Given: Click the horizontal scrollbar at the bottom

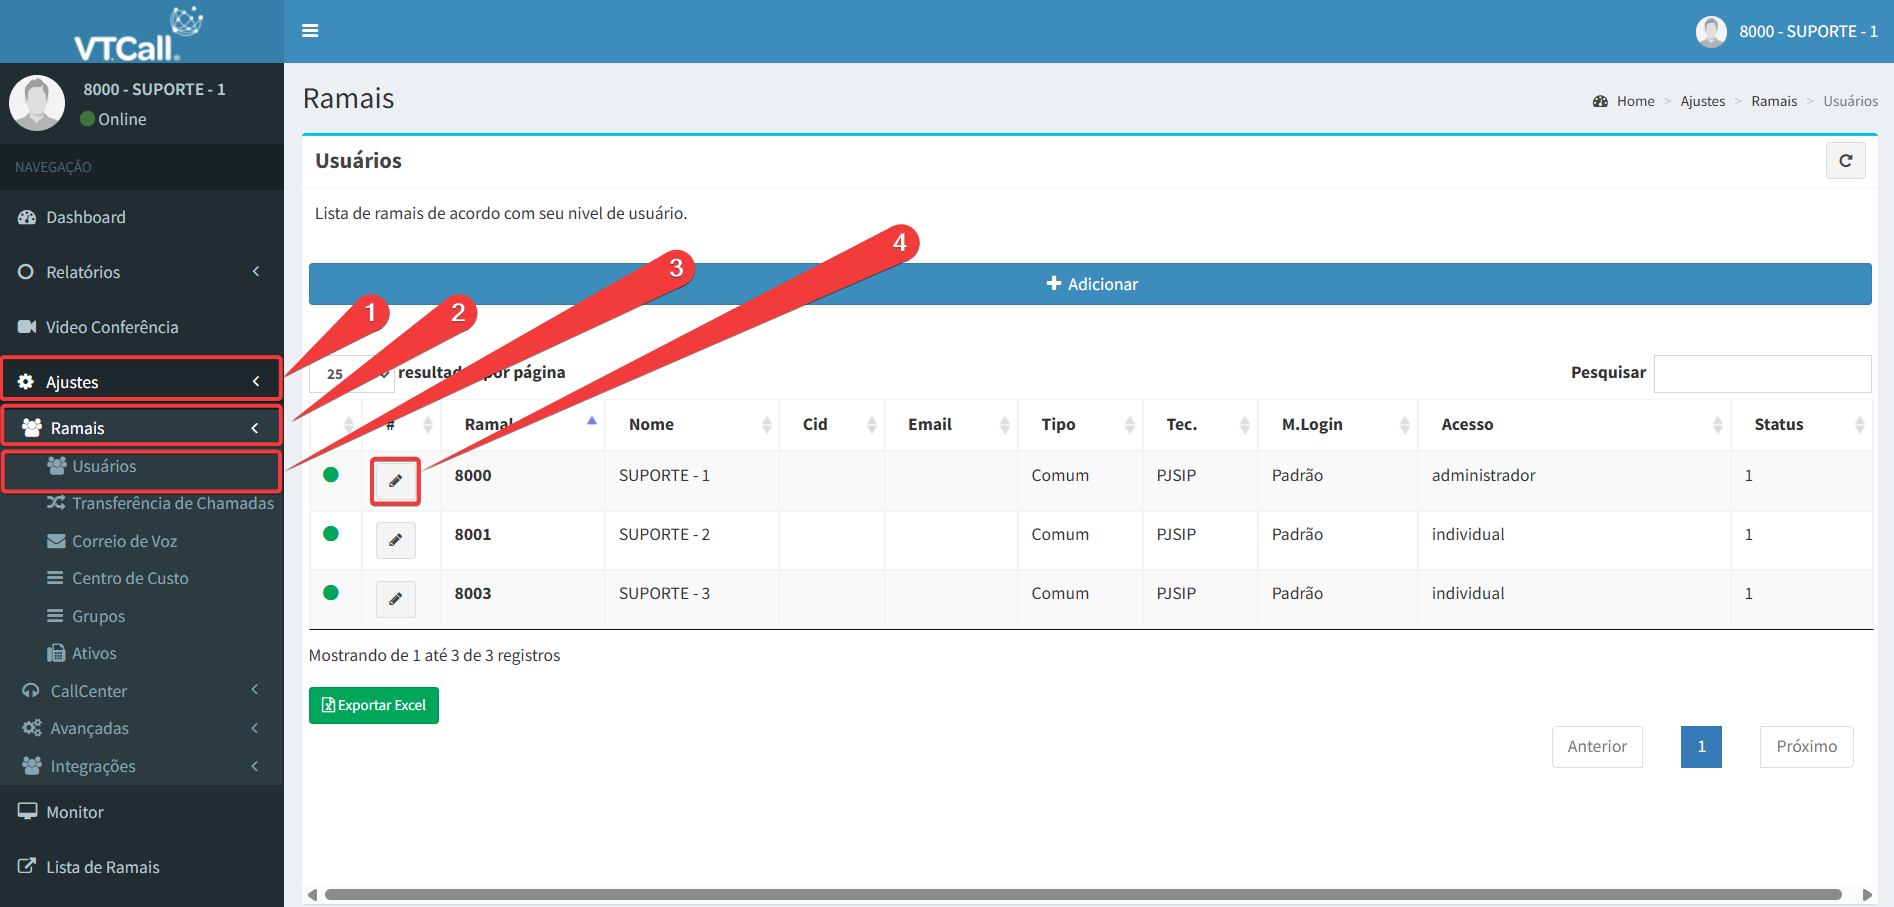Looking at the screenshot, I should point(1082,894).
